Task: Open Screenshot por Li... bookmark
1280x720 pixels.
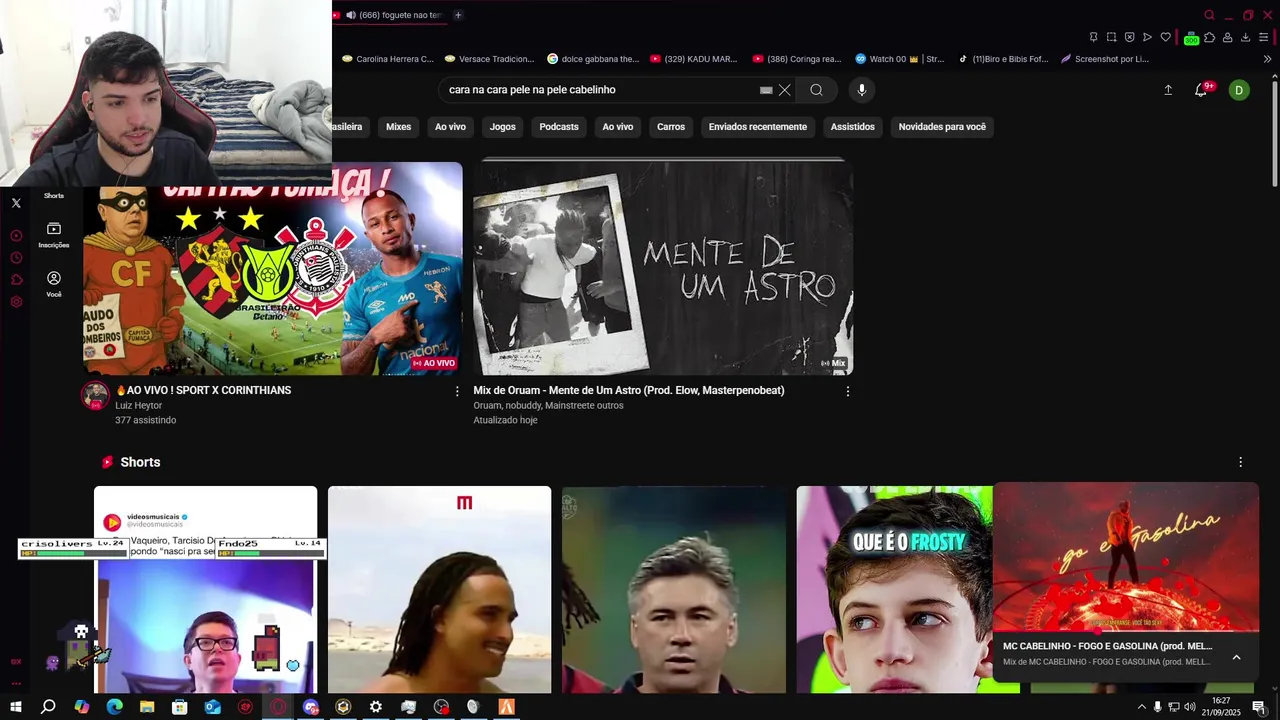Action: click(x=1105, y=59)
